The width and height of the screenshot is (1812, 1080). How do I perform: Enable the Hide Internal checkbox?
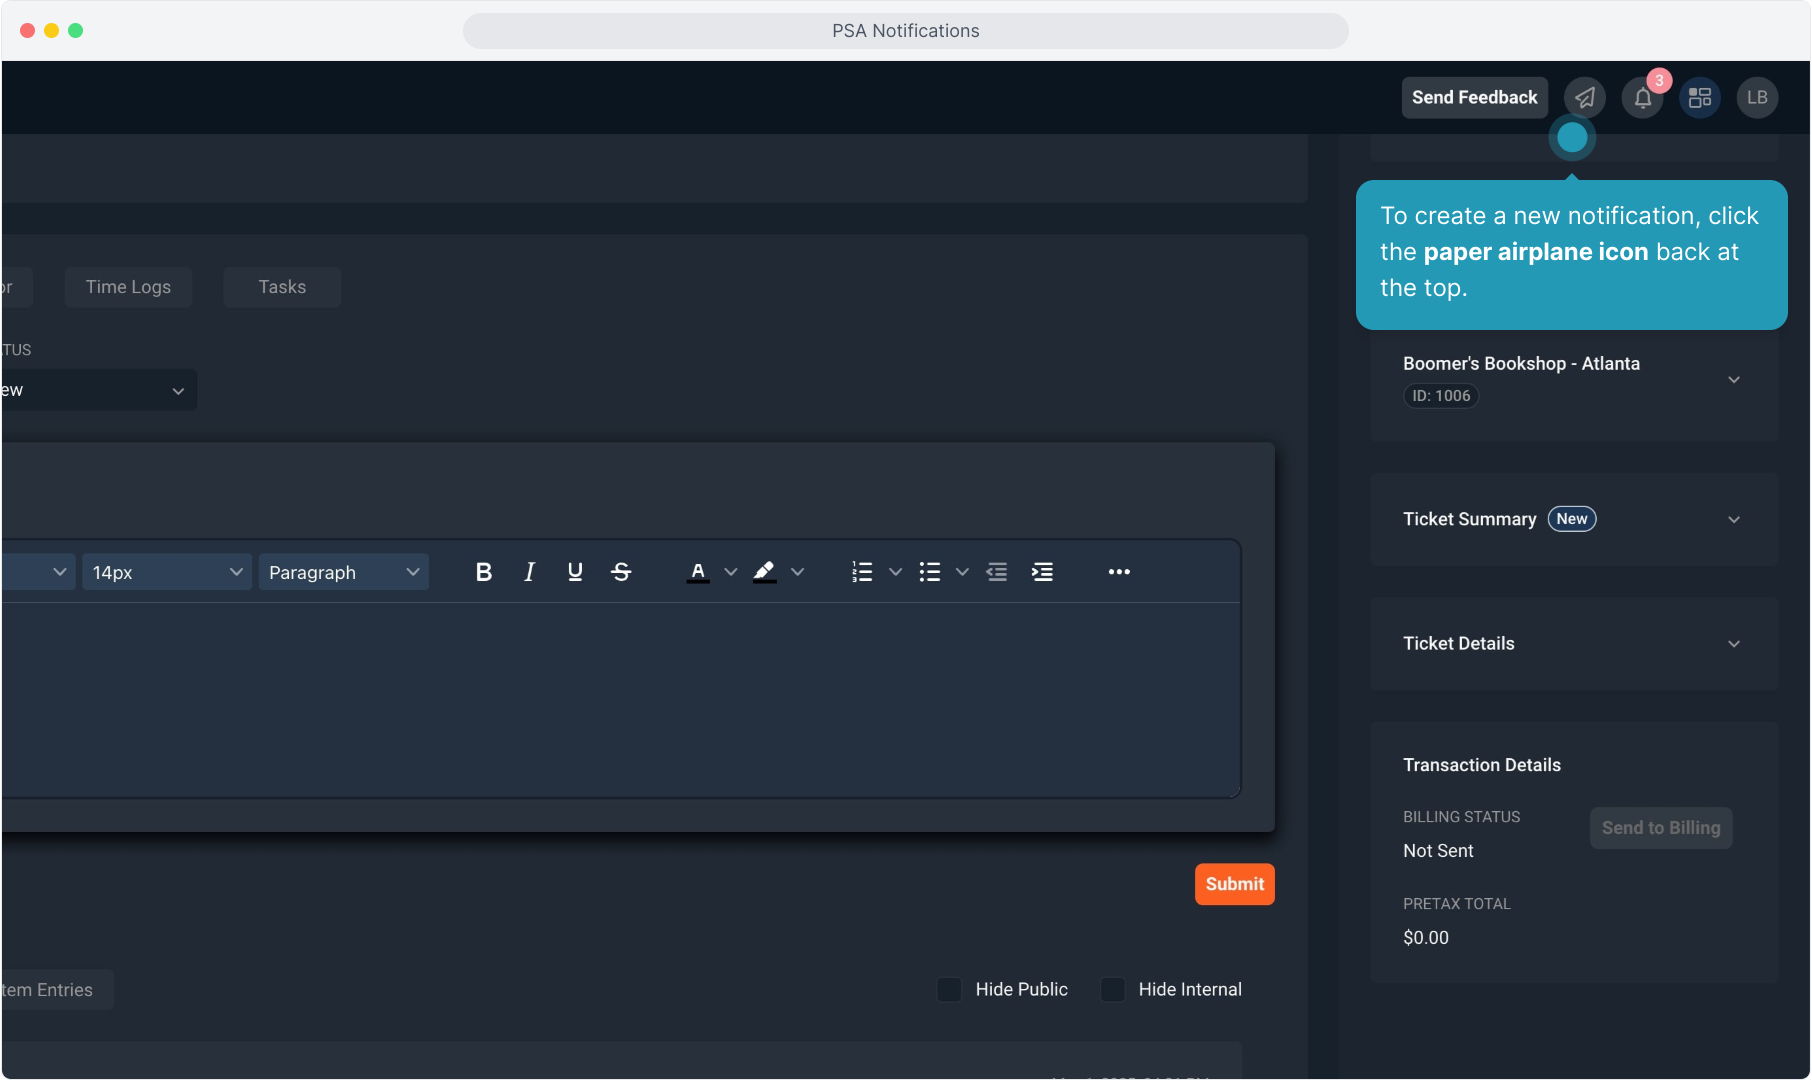1112,990
